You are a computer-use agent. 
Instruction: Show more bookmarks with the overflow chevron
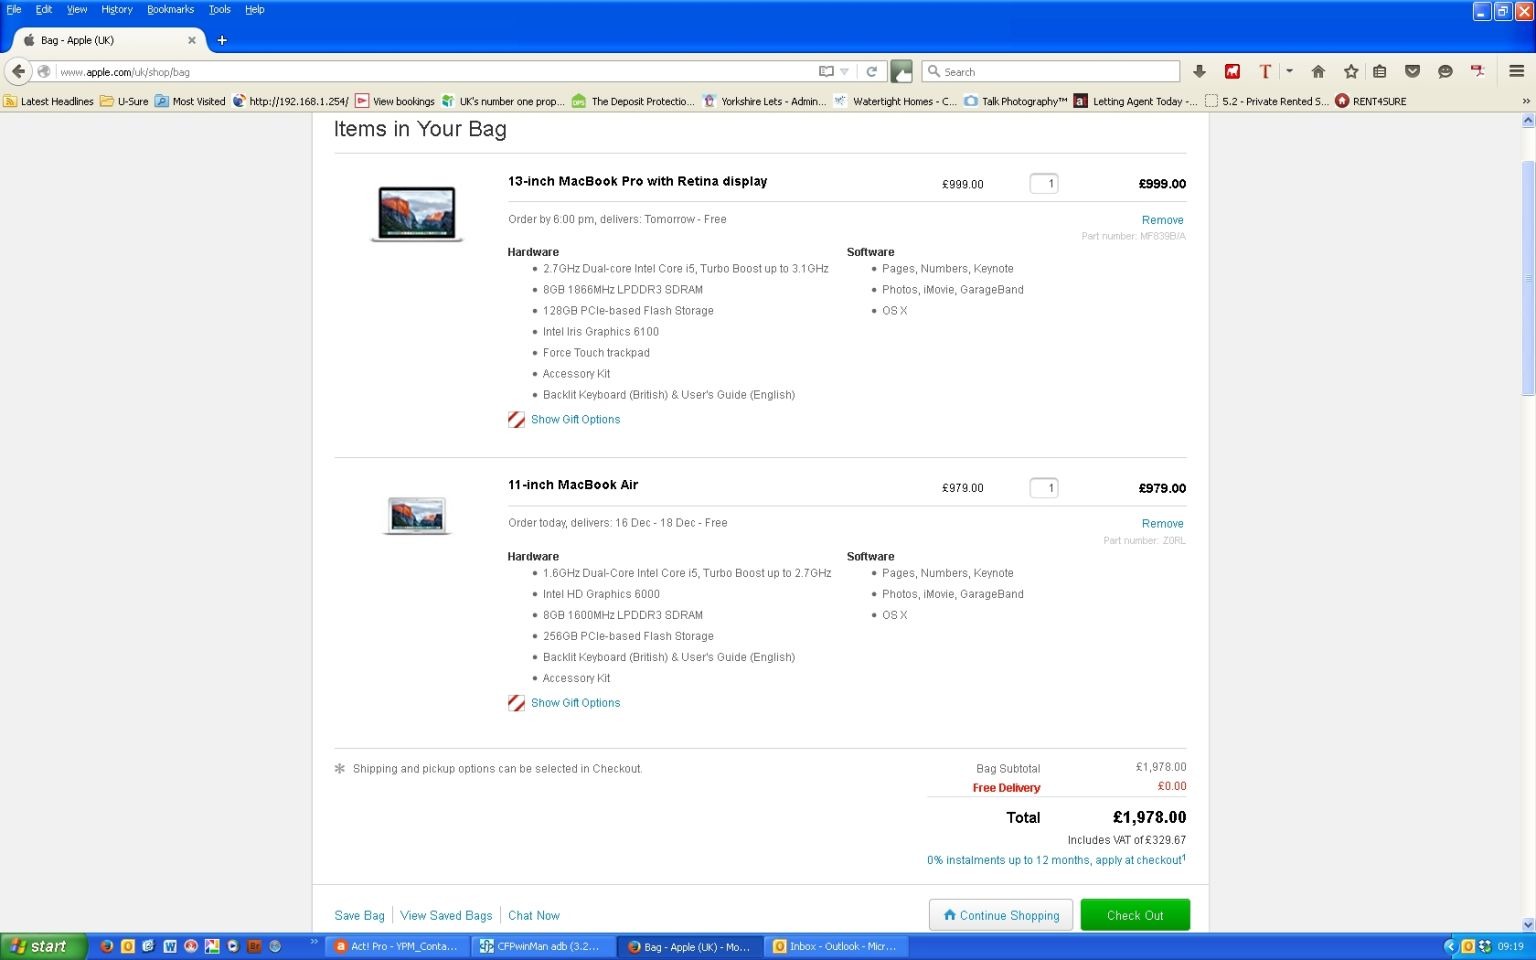tap(1526, 101)
